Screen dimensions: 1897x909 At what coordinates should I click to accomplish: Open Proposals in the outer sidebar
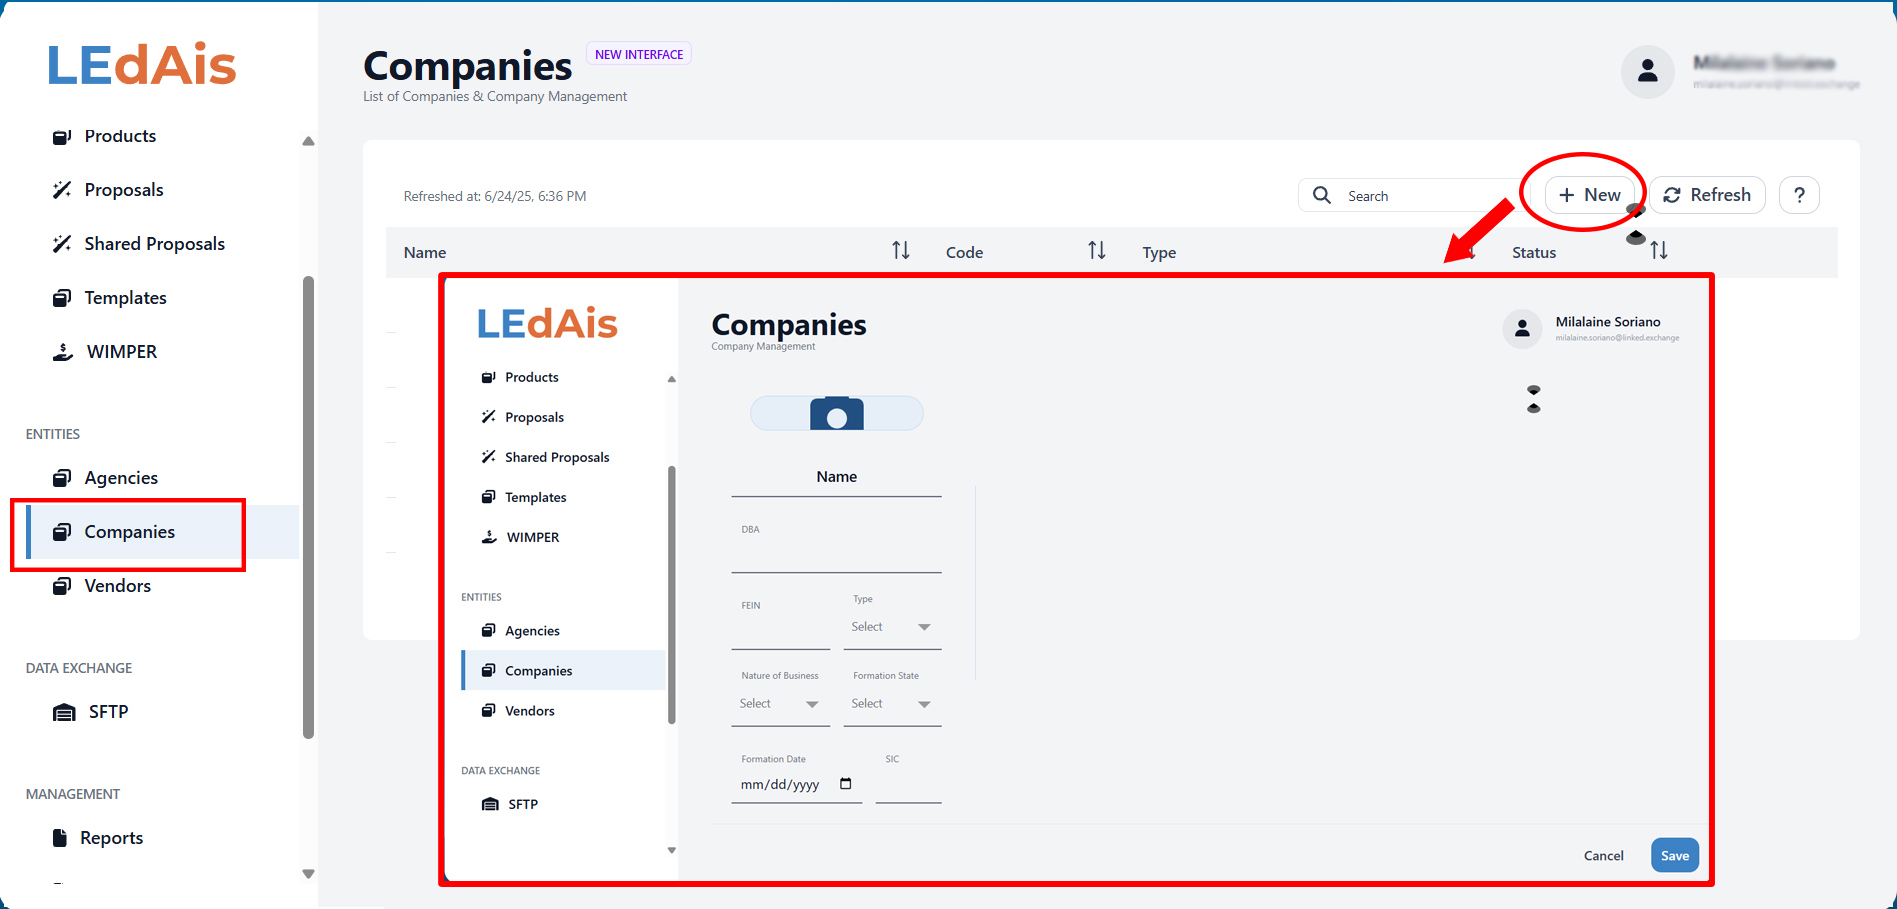click(x=123, y=190)
